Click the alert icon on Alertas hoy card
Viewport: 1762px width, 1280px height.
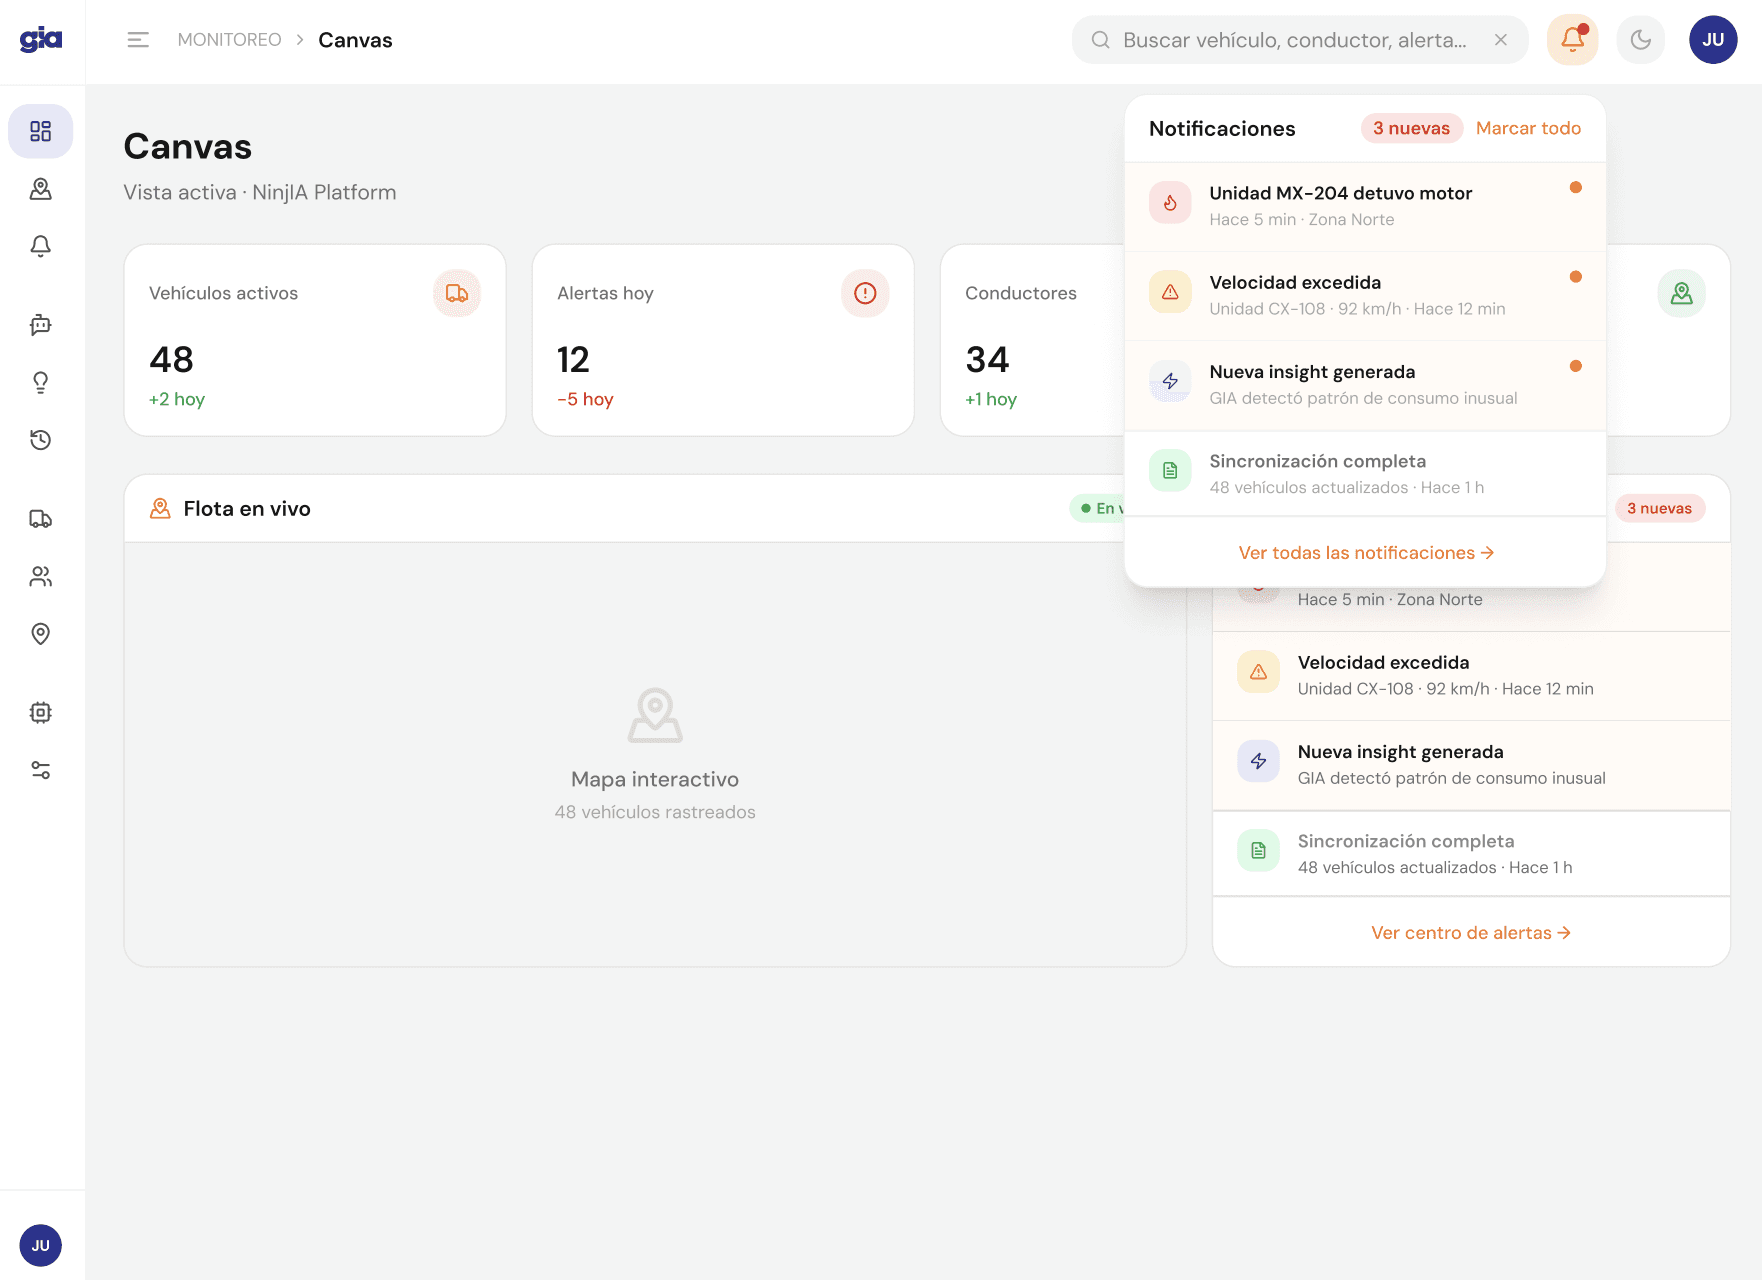point(865,293)
